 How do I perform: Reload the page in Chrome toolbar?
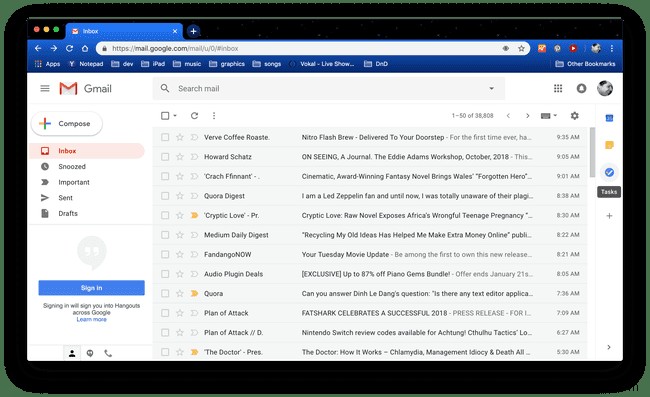click(x=69, y=48)
